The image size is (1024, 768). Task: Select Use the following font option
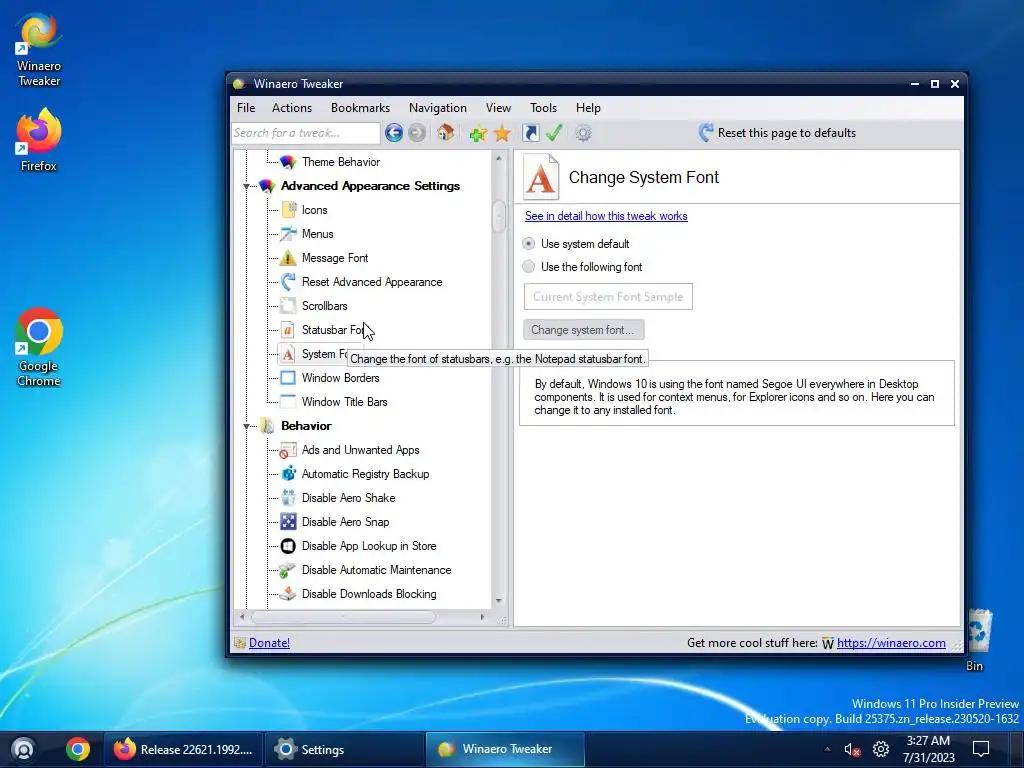(x=529, y=266)
